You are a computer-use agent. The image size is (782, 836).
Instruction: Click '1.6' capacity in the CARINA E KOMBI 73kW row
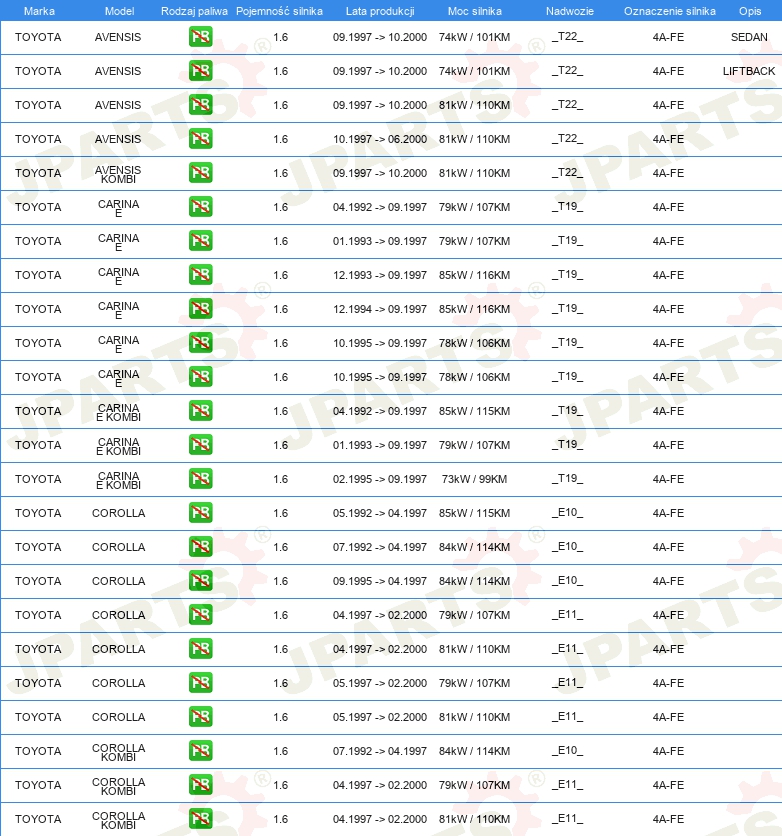tap(280, 479)
